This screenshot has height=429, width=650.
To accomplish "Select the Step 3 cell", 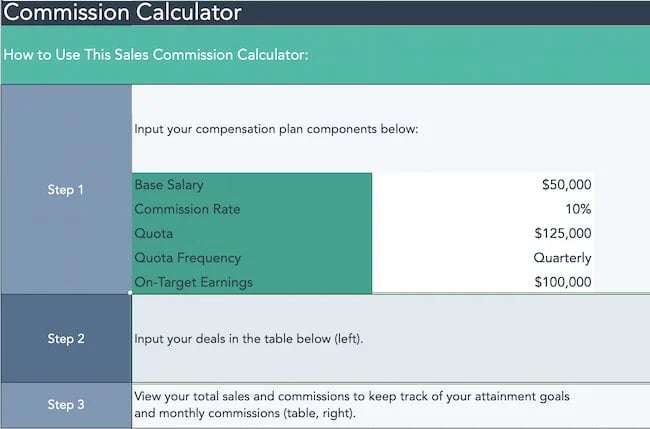I will [66, 405].
